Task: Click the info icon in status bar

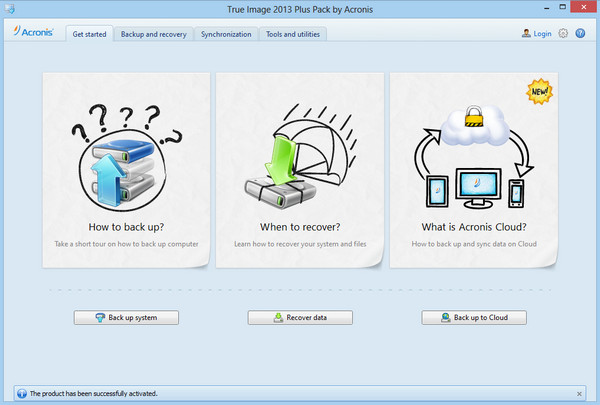Action: click(x=22, y=394)
